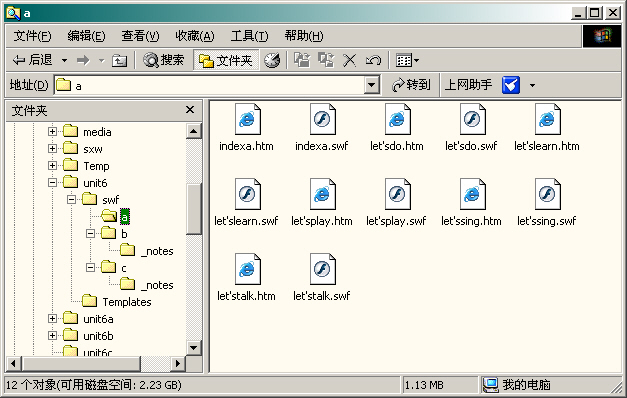The width and height of the screenshot is (627, 398).
Task: Open the 工具(T) menu
Action: (x=250, y=36)
